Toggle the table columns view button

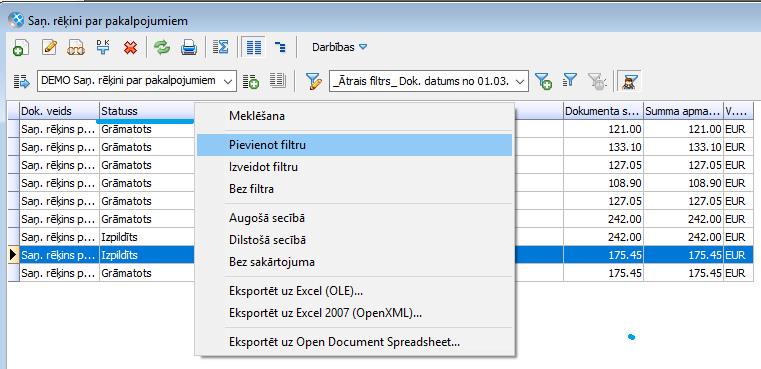pyautogui.click(x=254, y=47)
